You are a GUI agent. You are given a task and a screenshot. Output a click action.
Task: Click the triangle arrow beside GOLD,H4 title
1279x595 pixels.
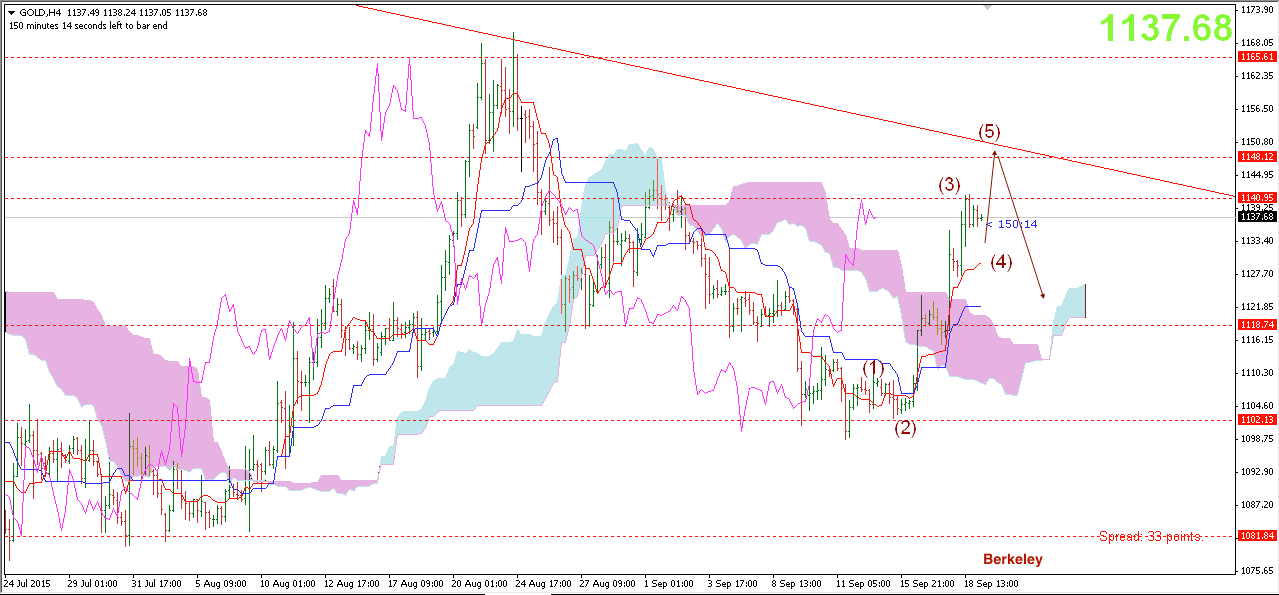[11, 12]
